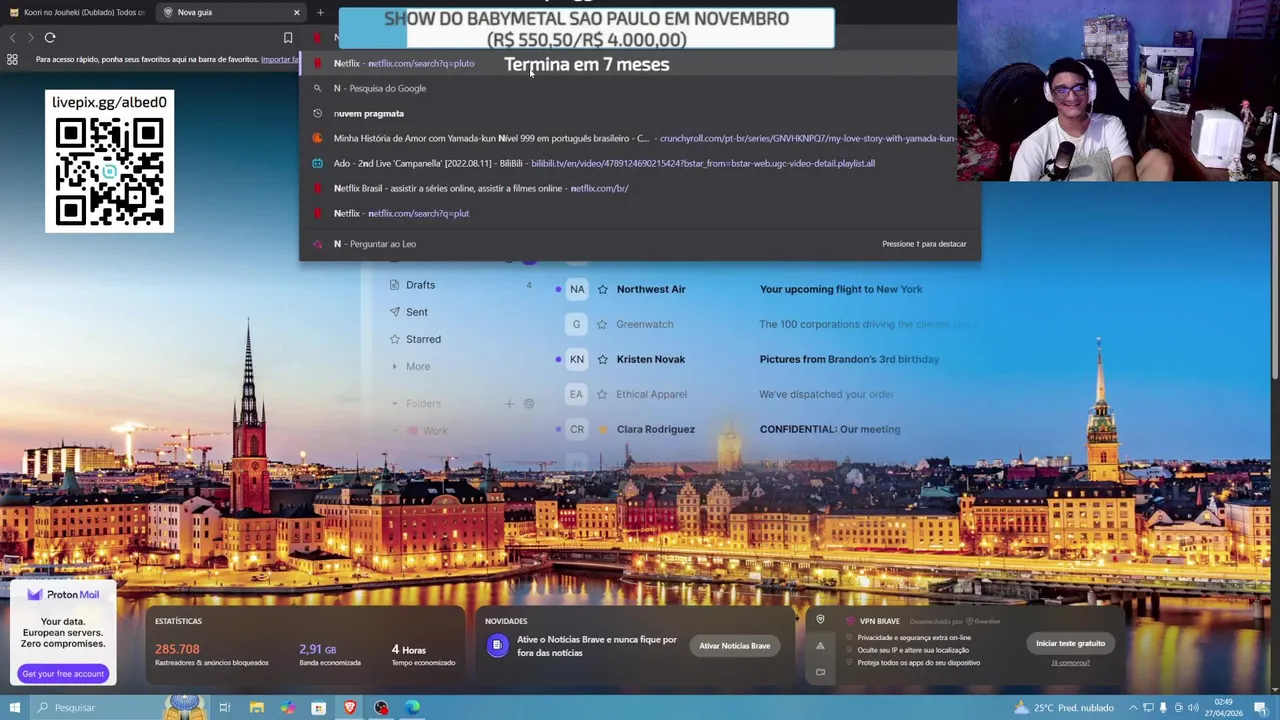
Task: Click the NA sender avatar
Action: coord(577,289)
